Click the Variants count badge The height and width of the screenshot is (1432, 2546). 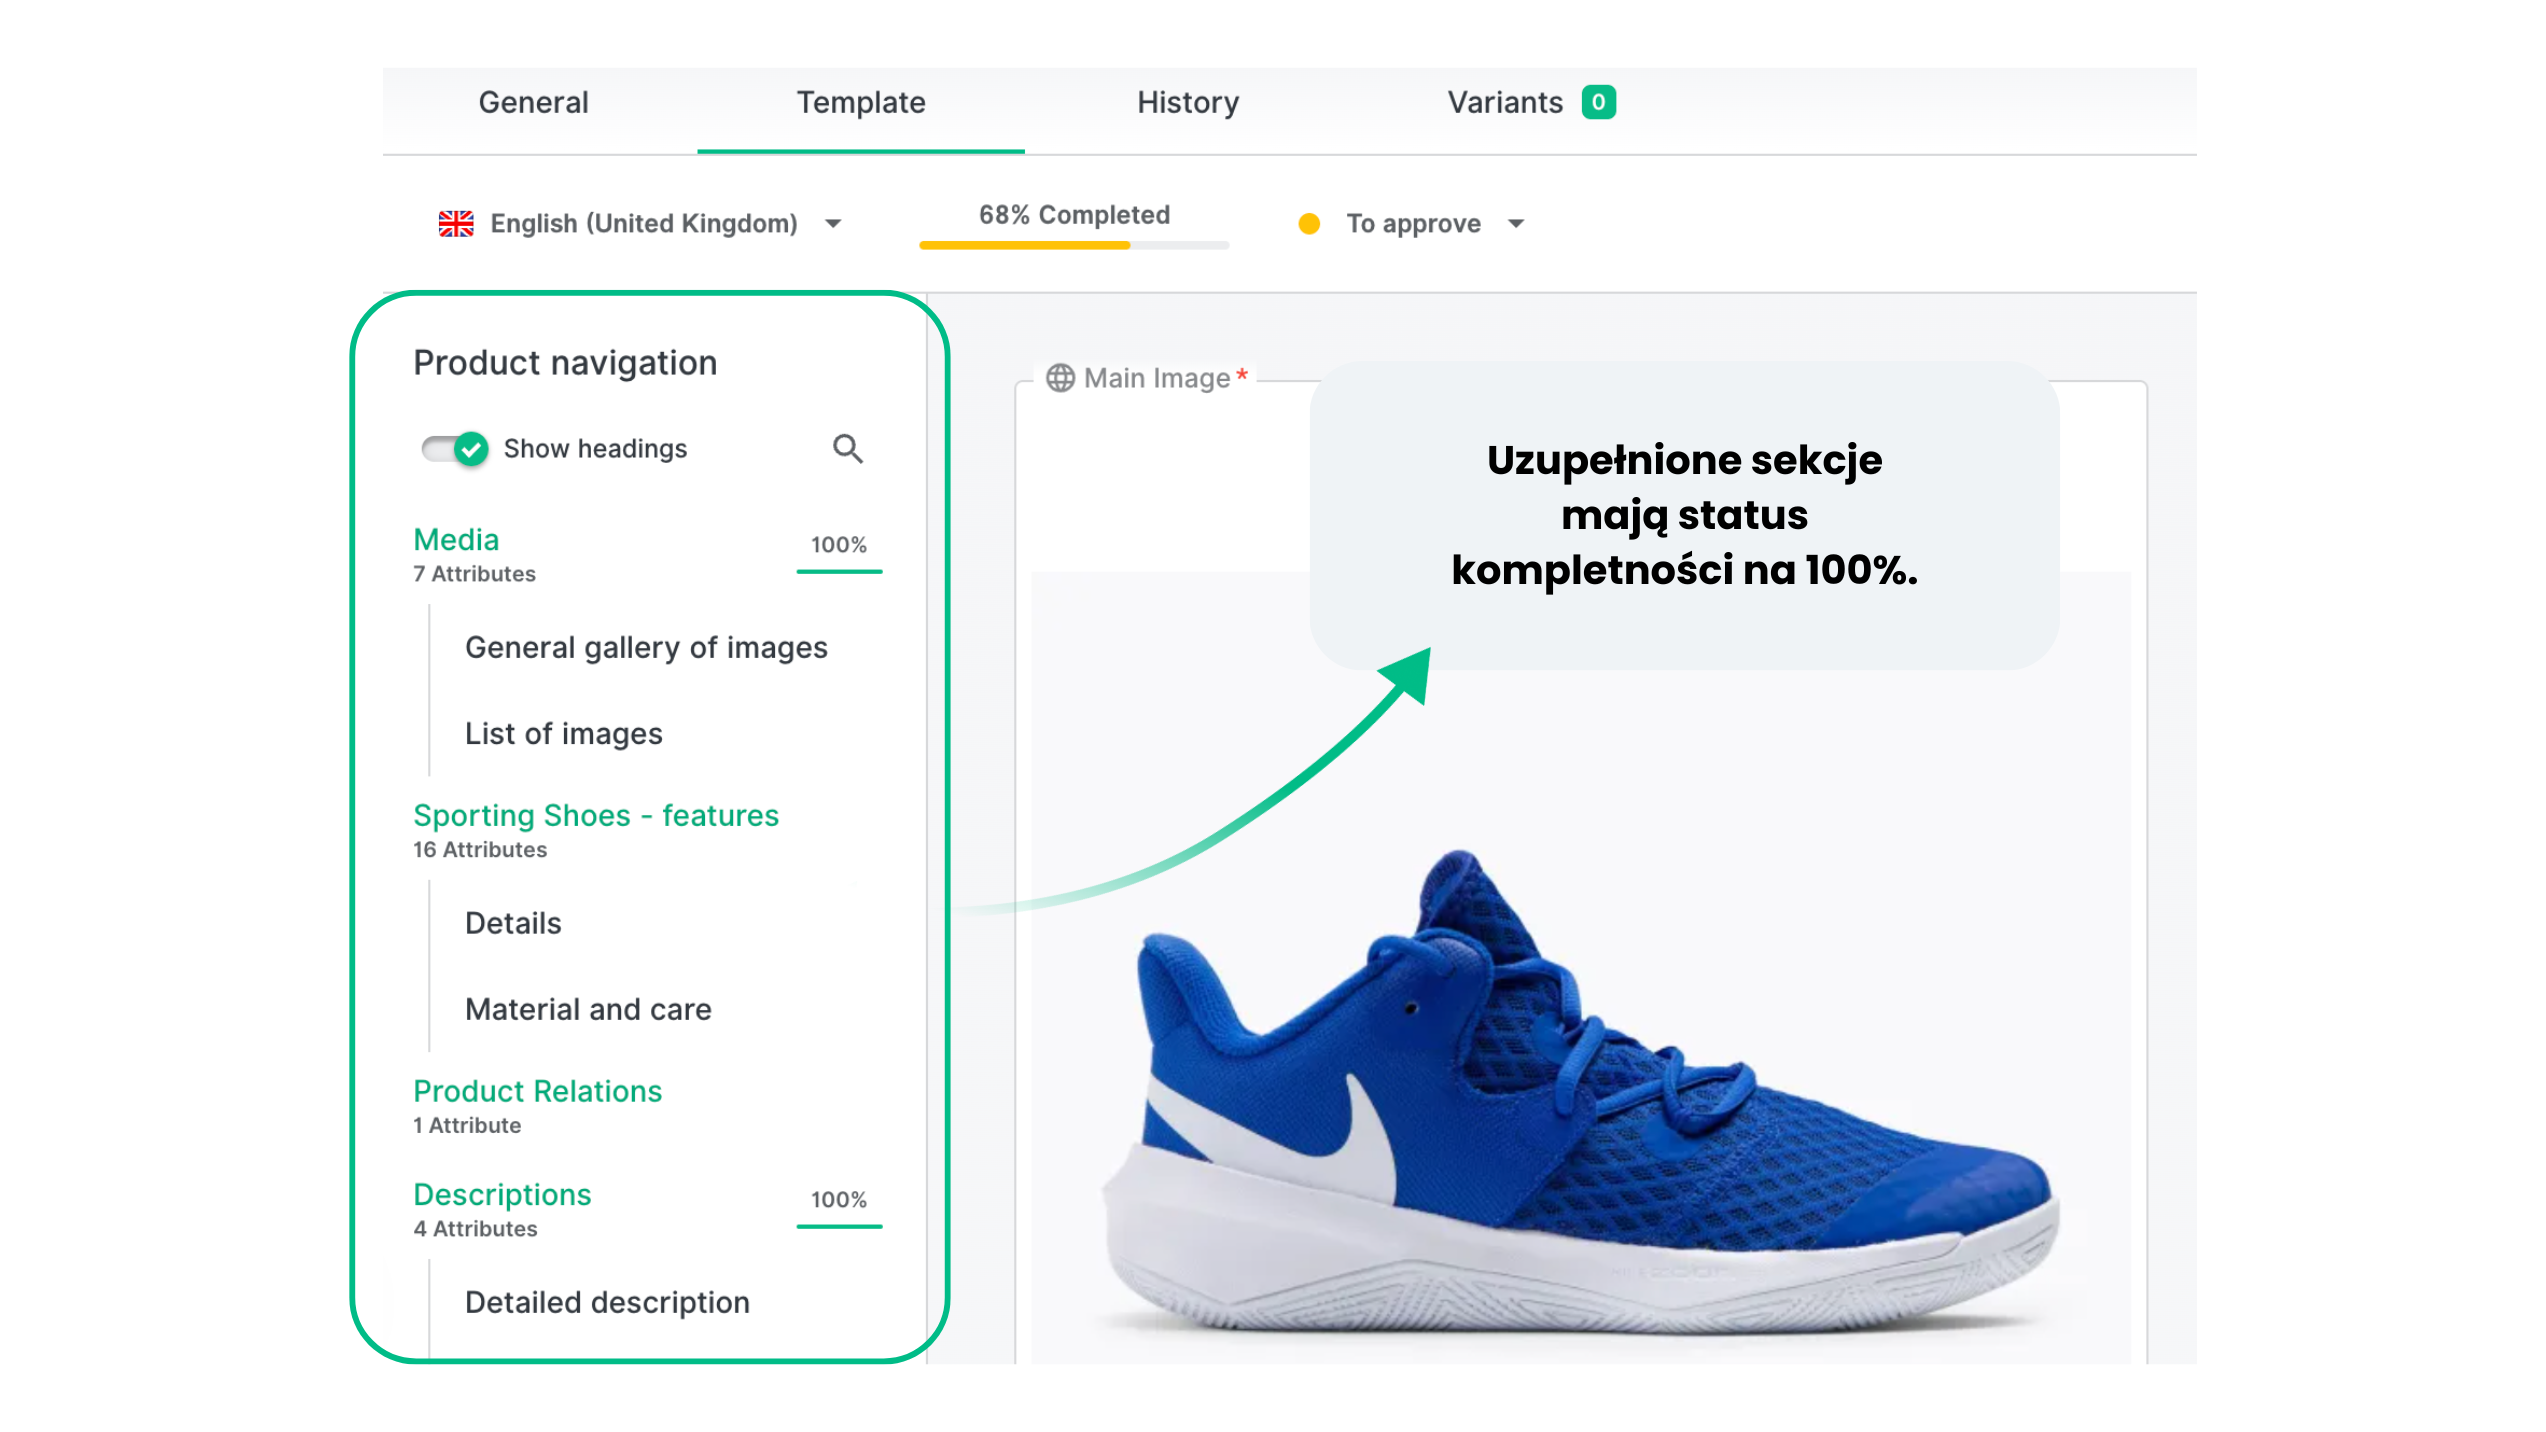pyautogui.click(x=1598, y=102)
